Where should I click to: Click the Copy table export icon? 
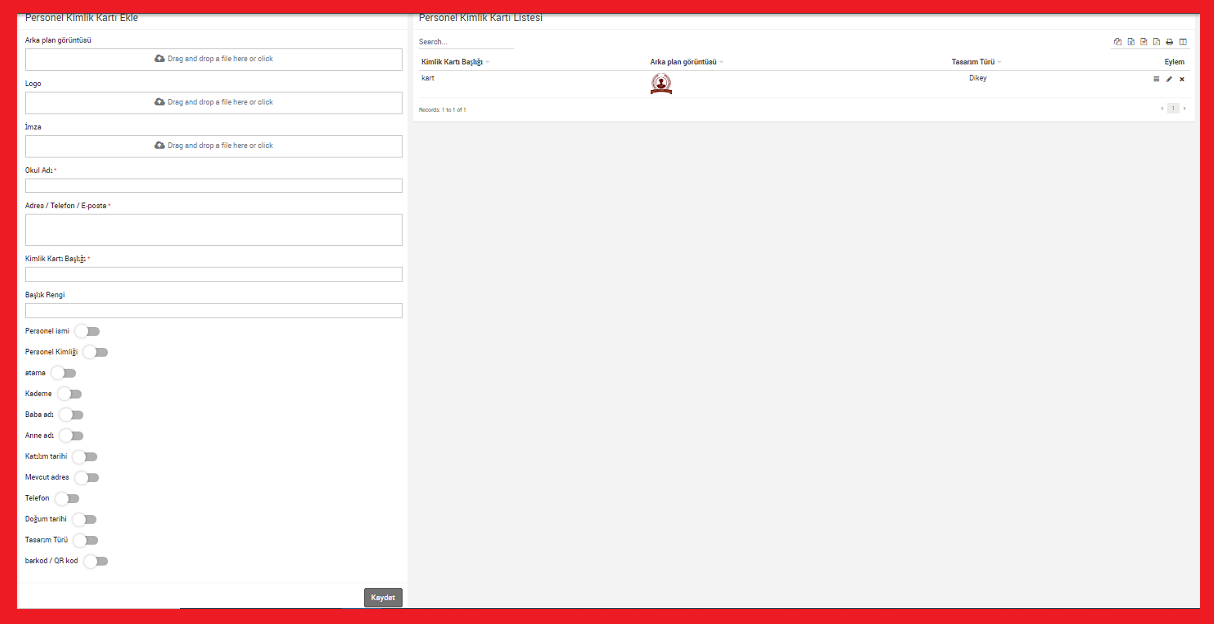(1117, 42)
